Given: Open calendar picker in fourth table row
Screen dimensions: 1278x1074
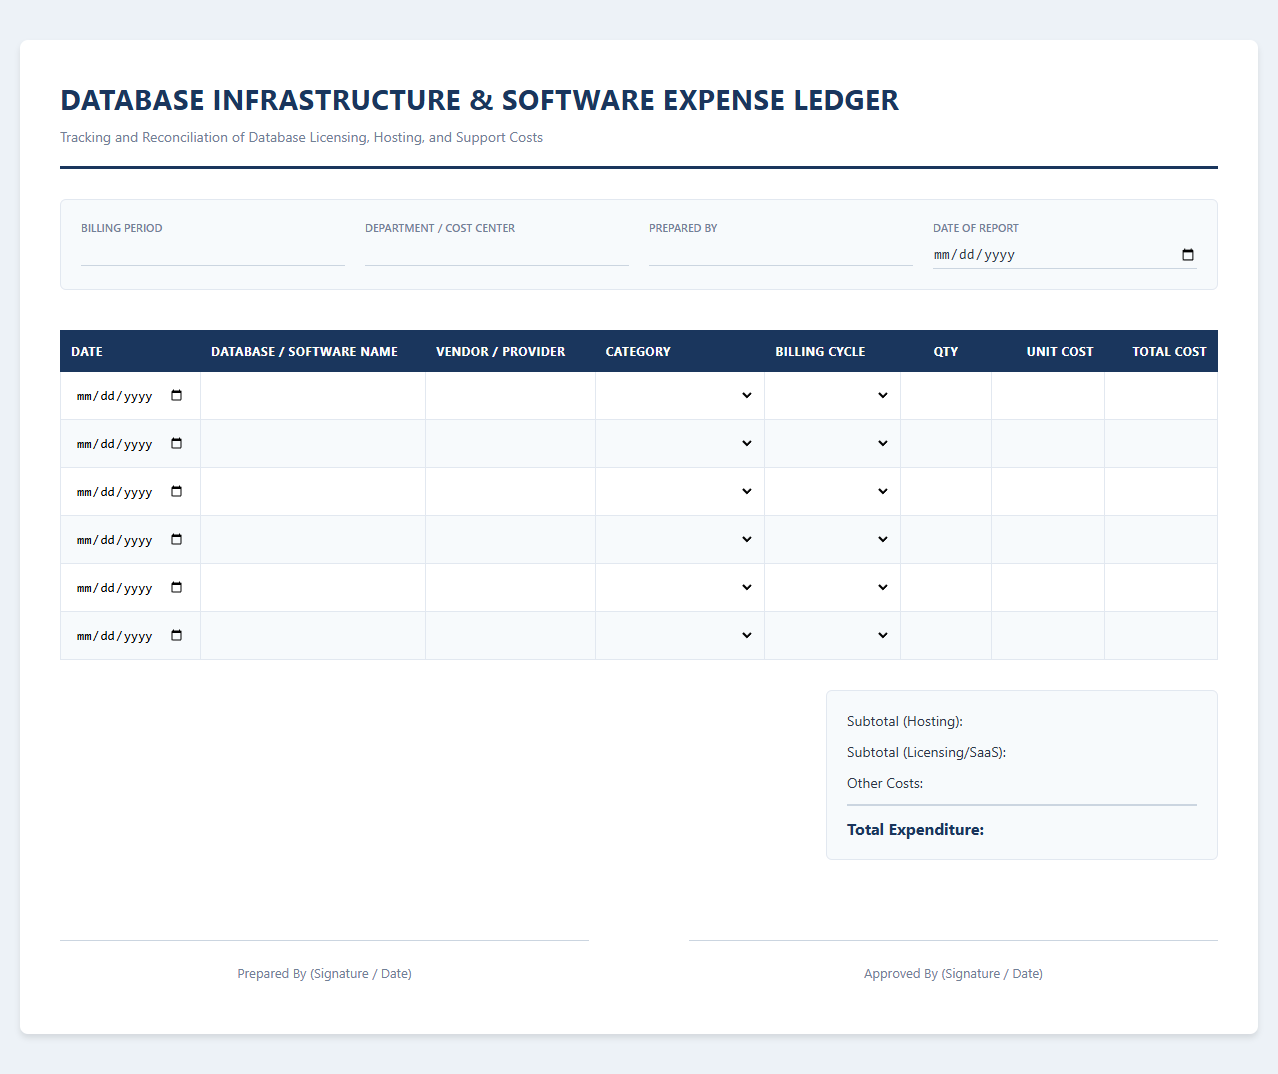Looking at the screenshot, I should click(x=177, y=540).
